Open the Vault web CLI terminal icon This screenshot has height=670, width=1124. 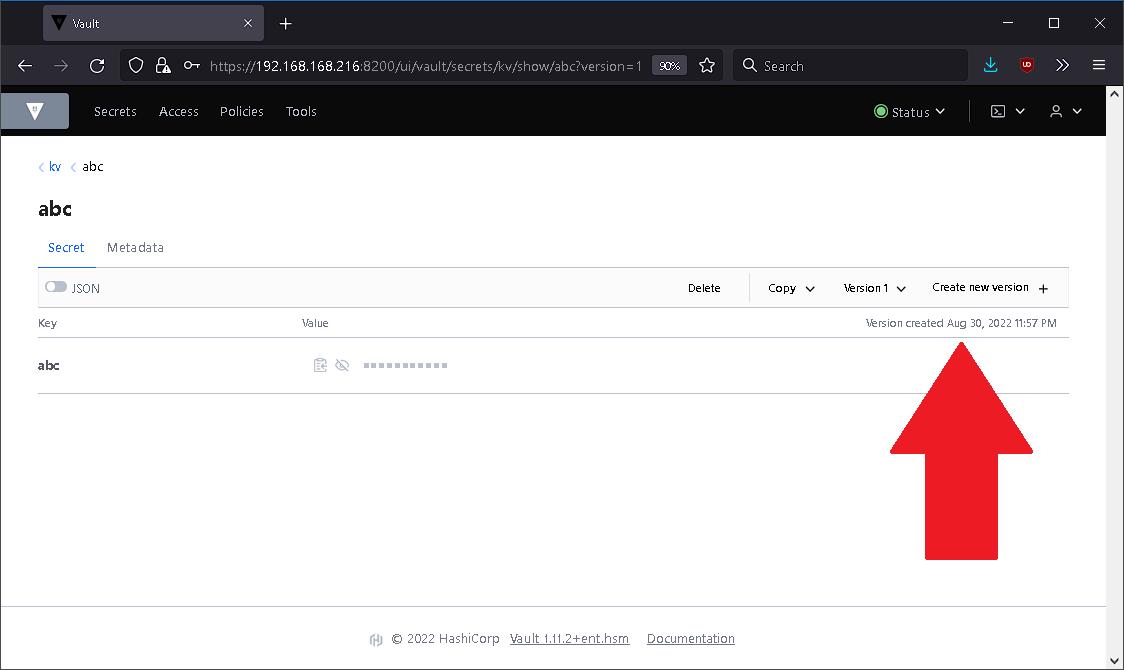(x=998, y=111)
